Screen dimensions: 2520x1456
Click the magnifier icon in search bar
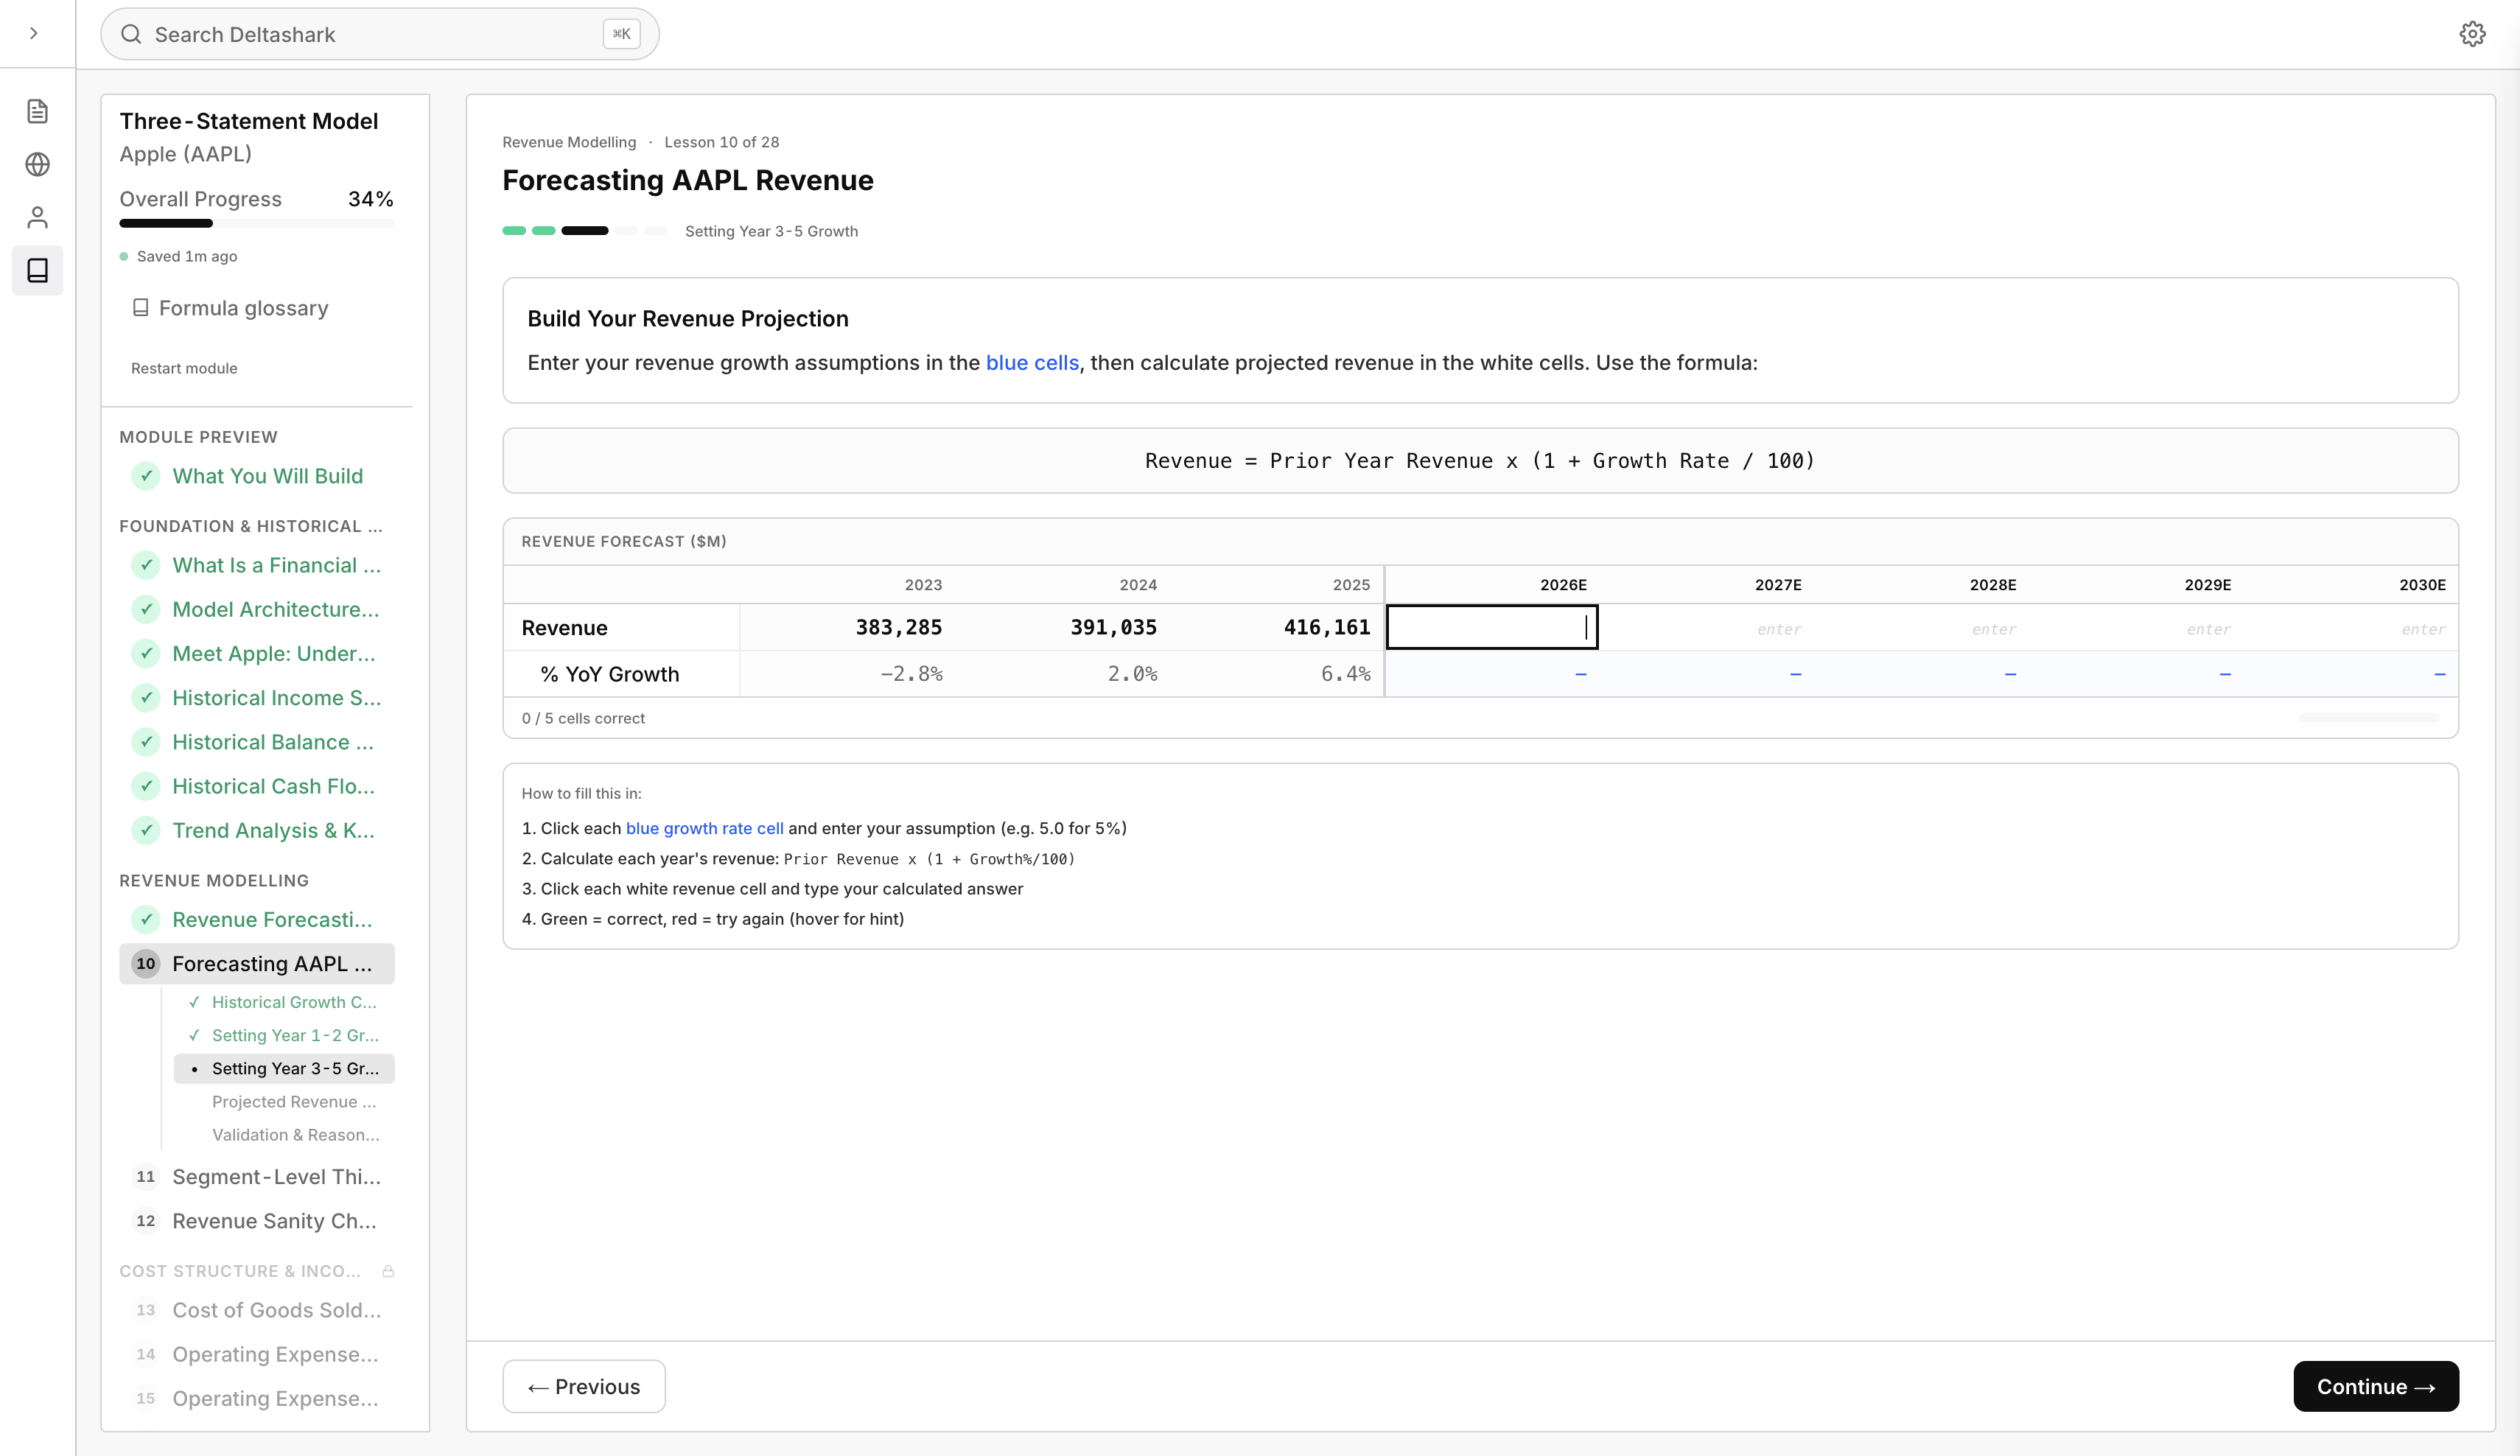131,34
